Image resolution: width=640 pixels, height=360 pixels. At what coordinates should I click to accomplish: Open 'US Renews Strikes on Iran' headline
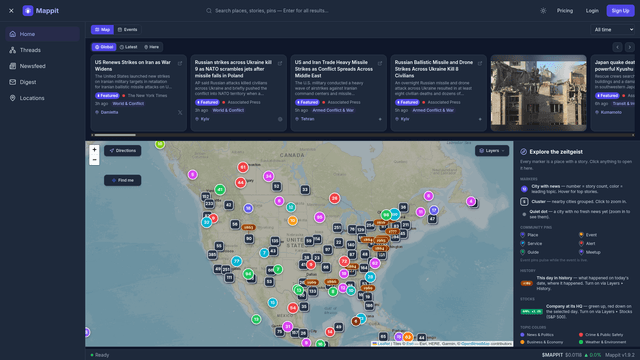(x=133, y=66)
